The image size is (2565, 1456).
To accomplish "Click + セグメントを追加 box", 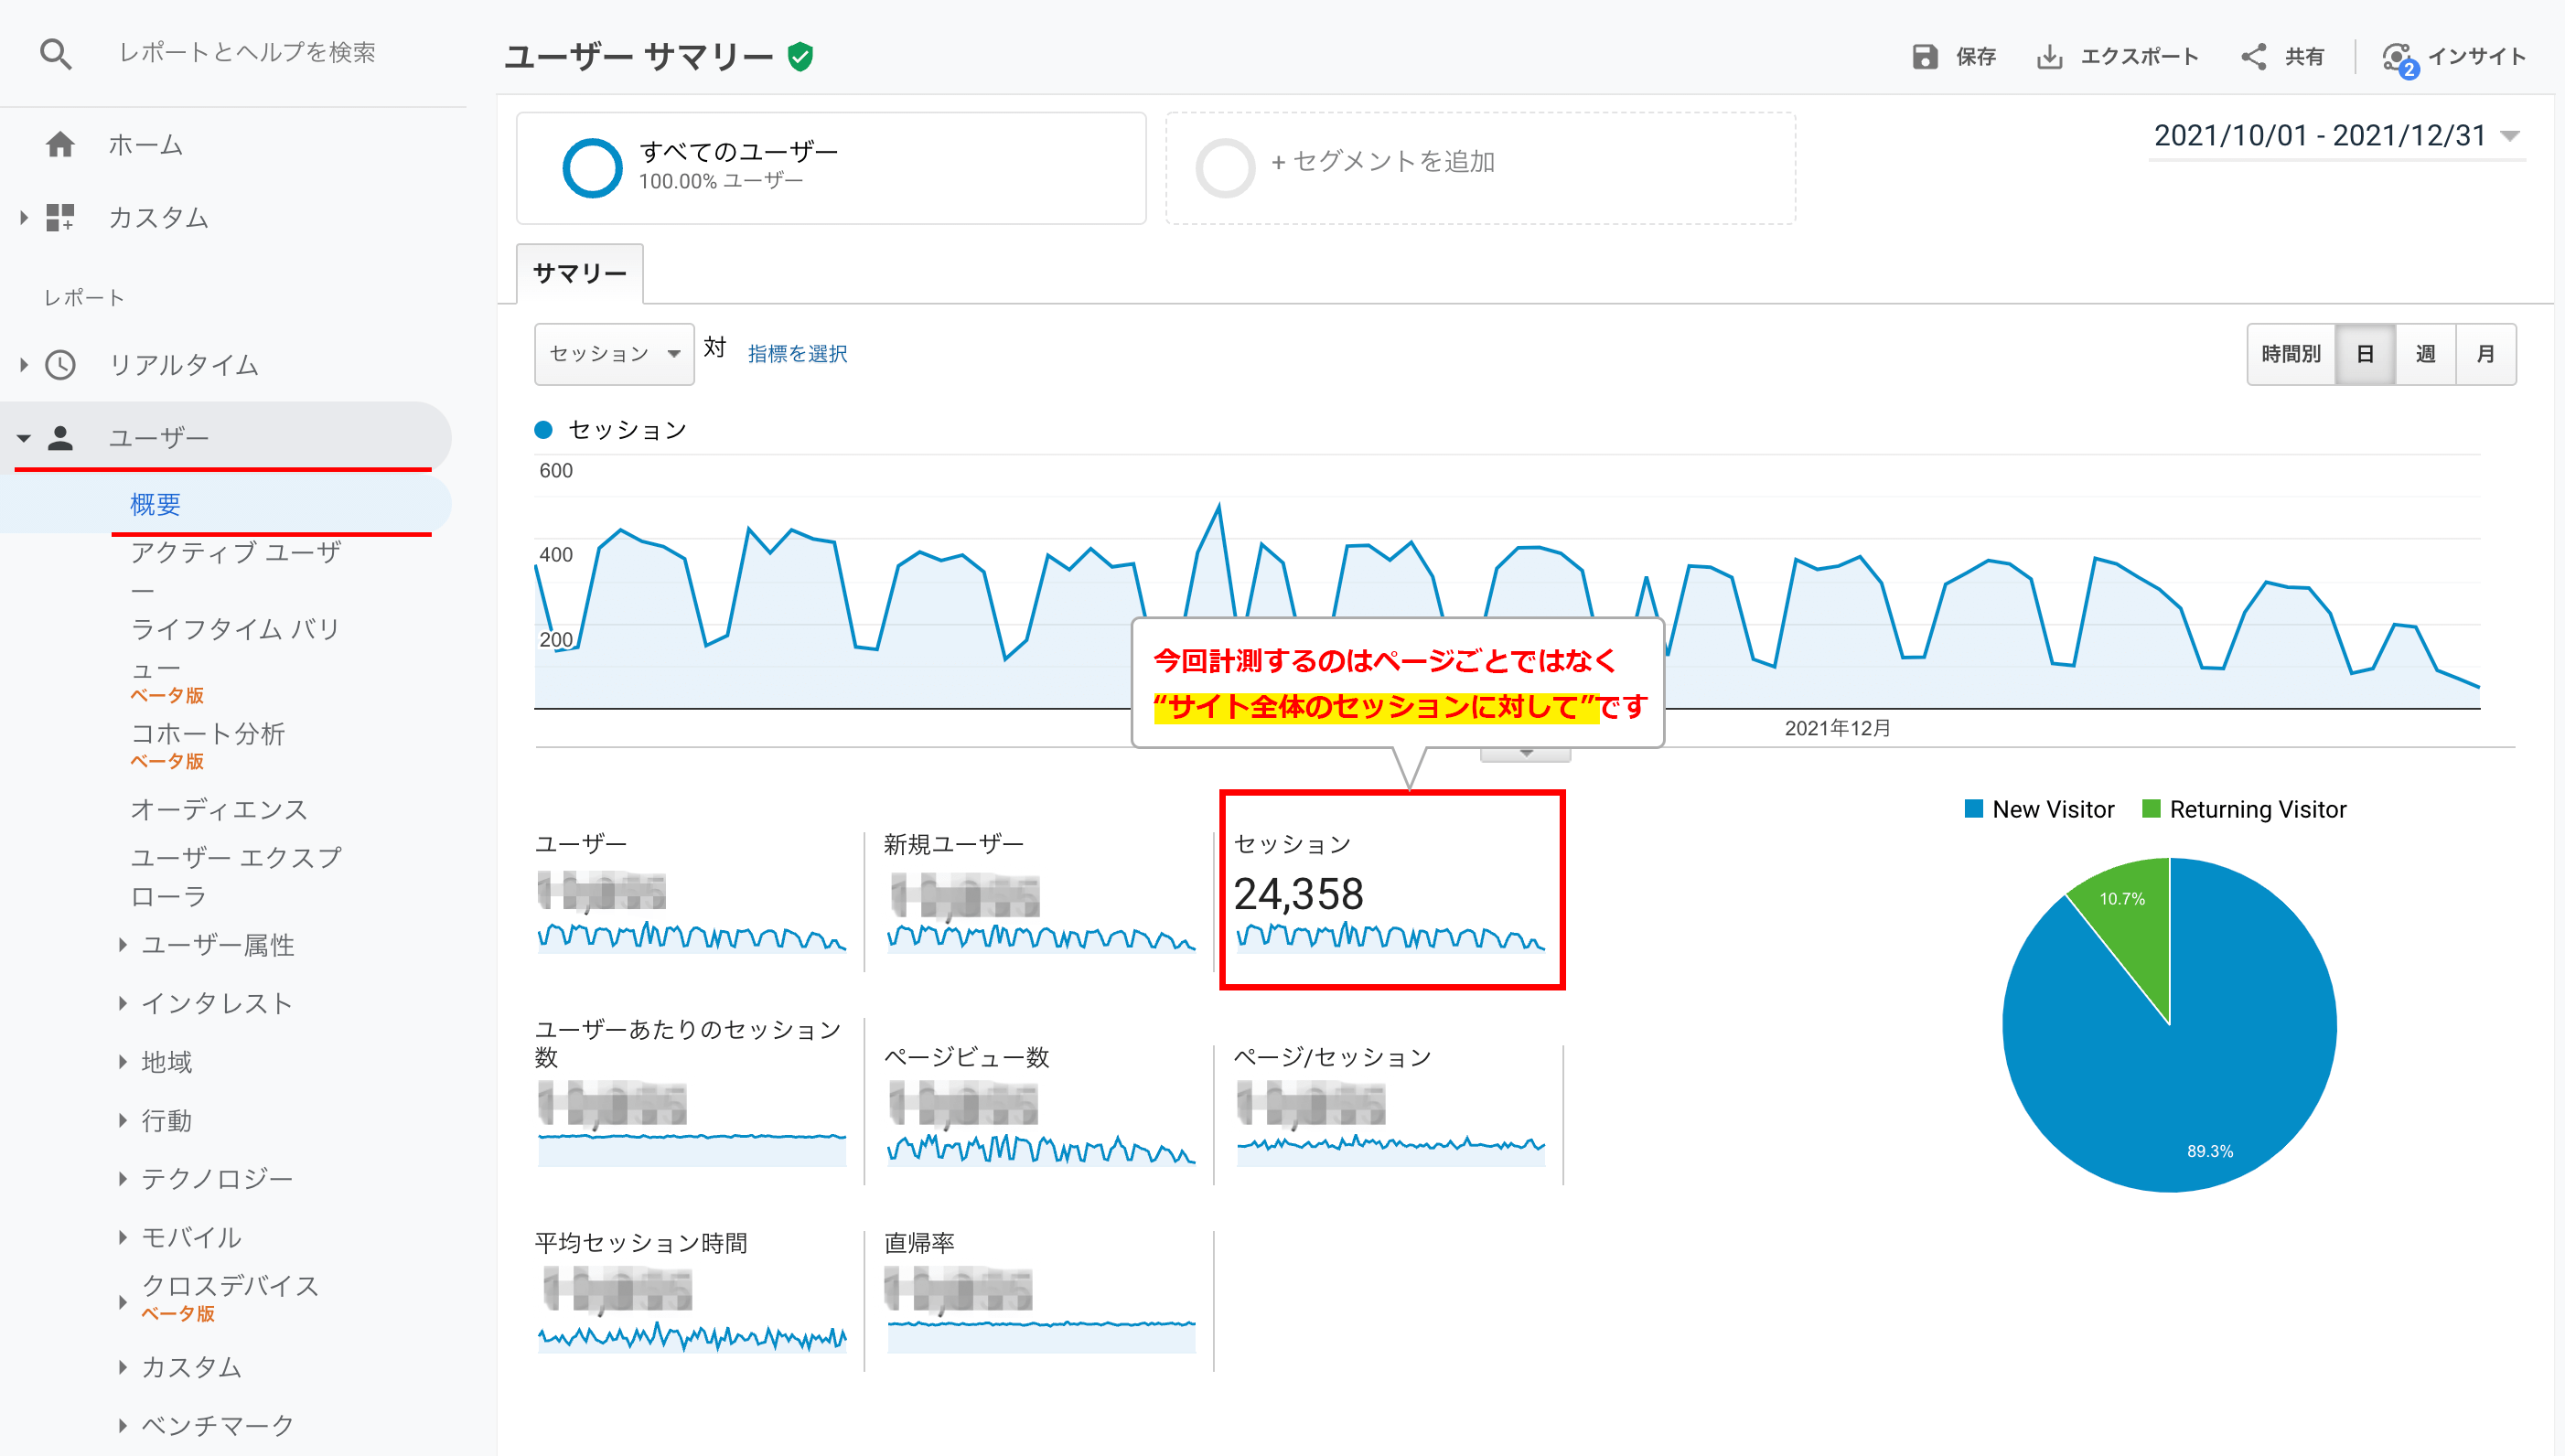I will [x=1480, y=168].
